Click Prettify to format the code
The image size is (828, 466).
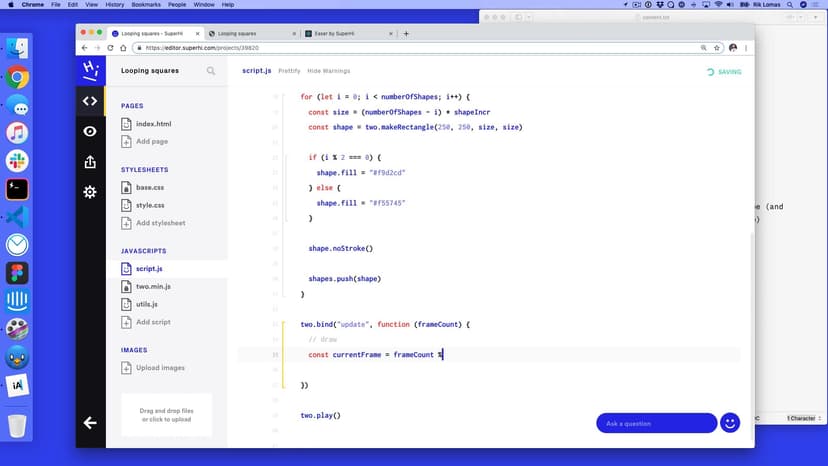click(x=289, y=71)
